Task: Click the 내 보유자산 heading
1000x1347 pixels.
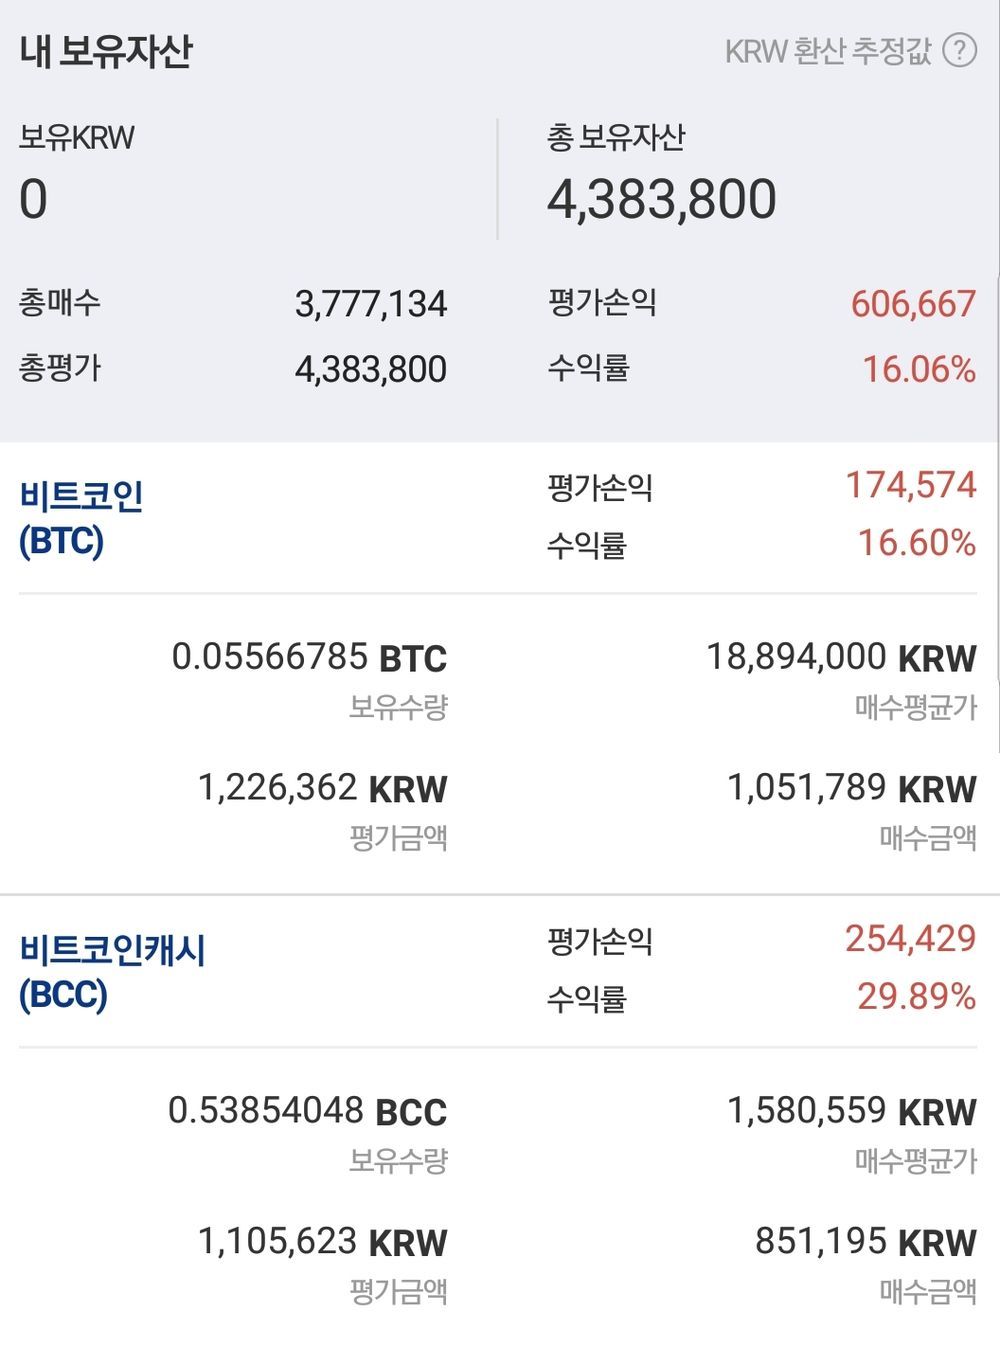Action: click(x=105, y=51)
